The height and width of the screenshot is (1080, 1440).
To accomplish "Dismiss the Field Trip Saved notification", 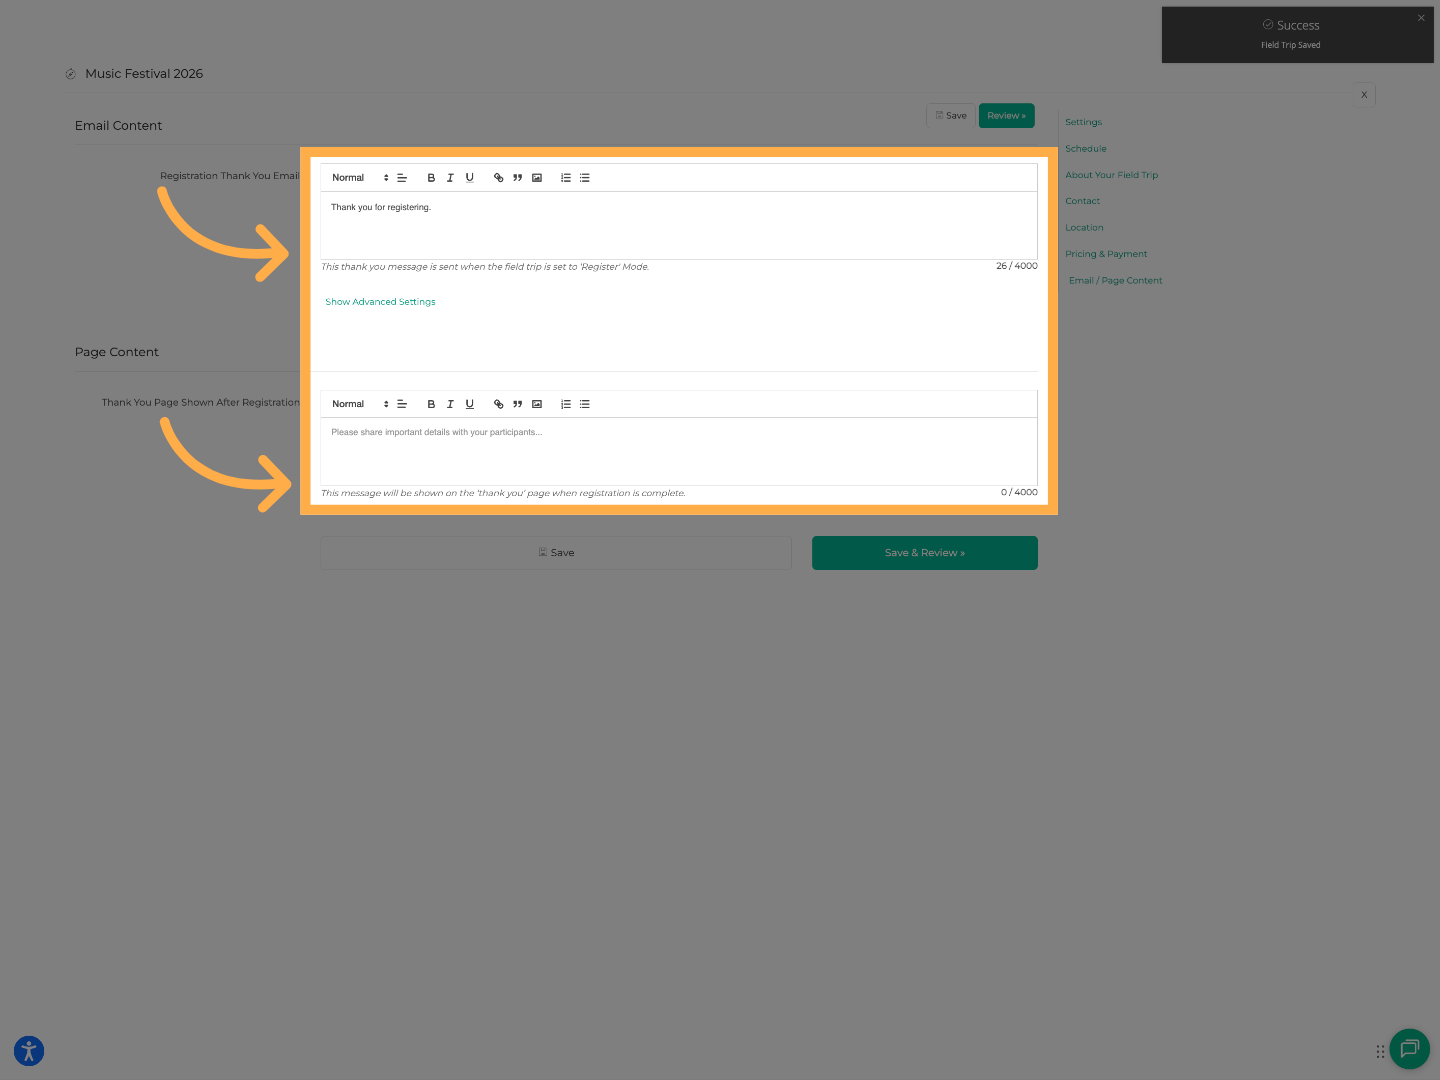I will pos(1420,17).
